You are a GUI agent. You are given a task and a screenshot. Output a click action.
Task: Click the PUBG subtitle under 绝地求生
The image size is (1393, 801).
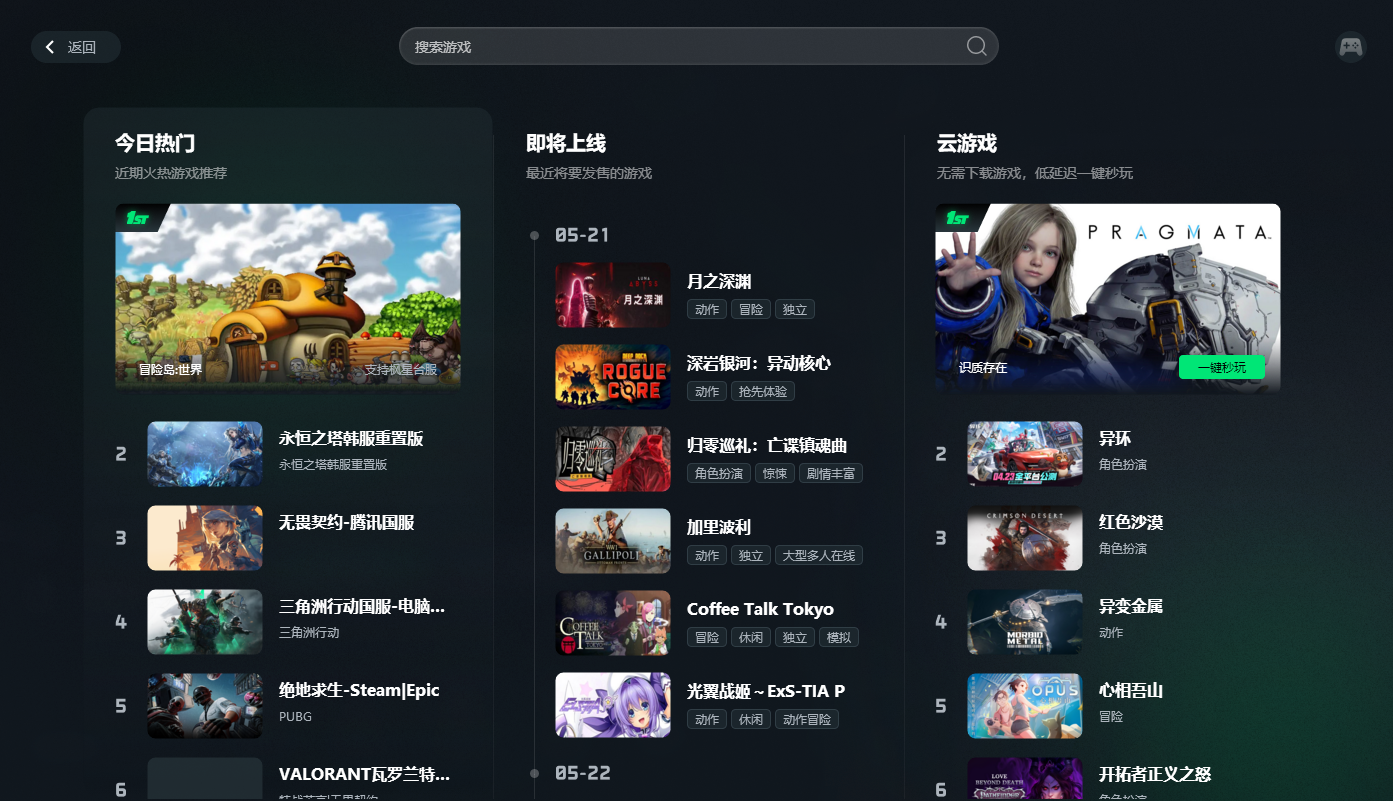point(296,717)
